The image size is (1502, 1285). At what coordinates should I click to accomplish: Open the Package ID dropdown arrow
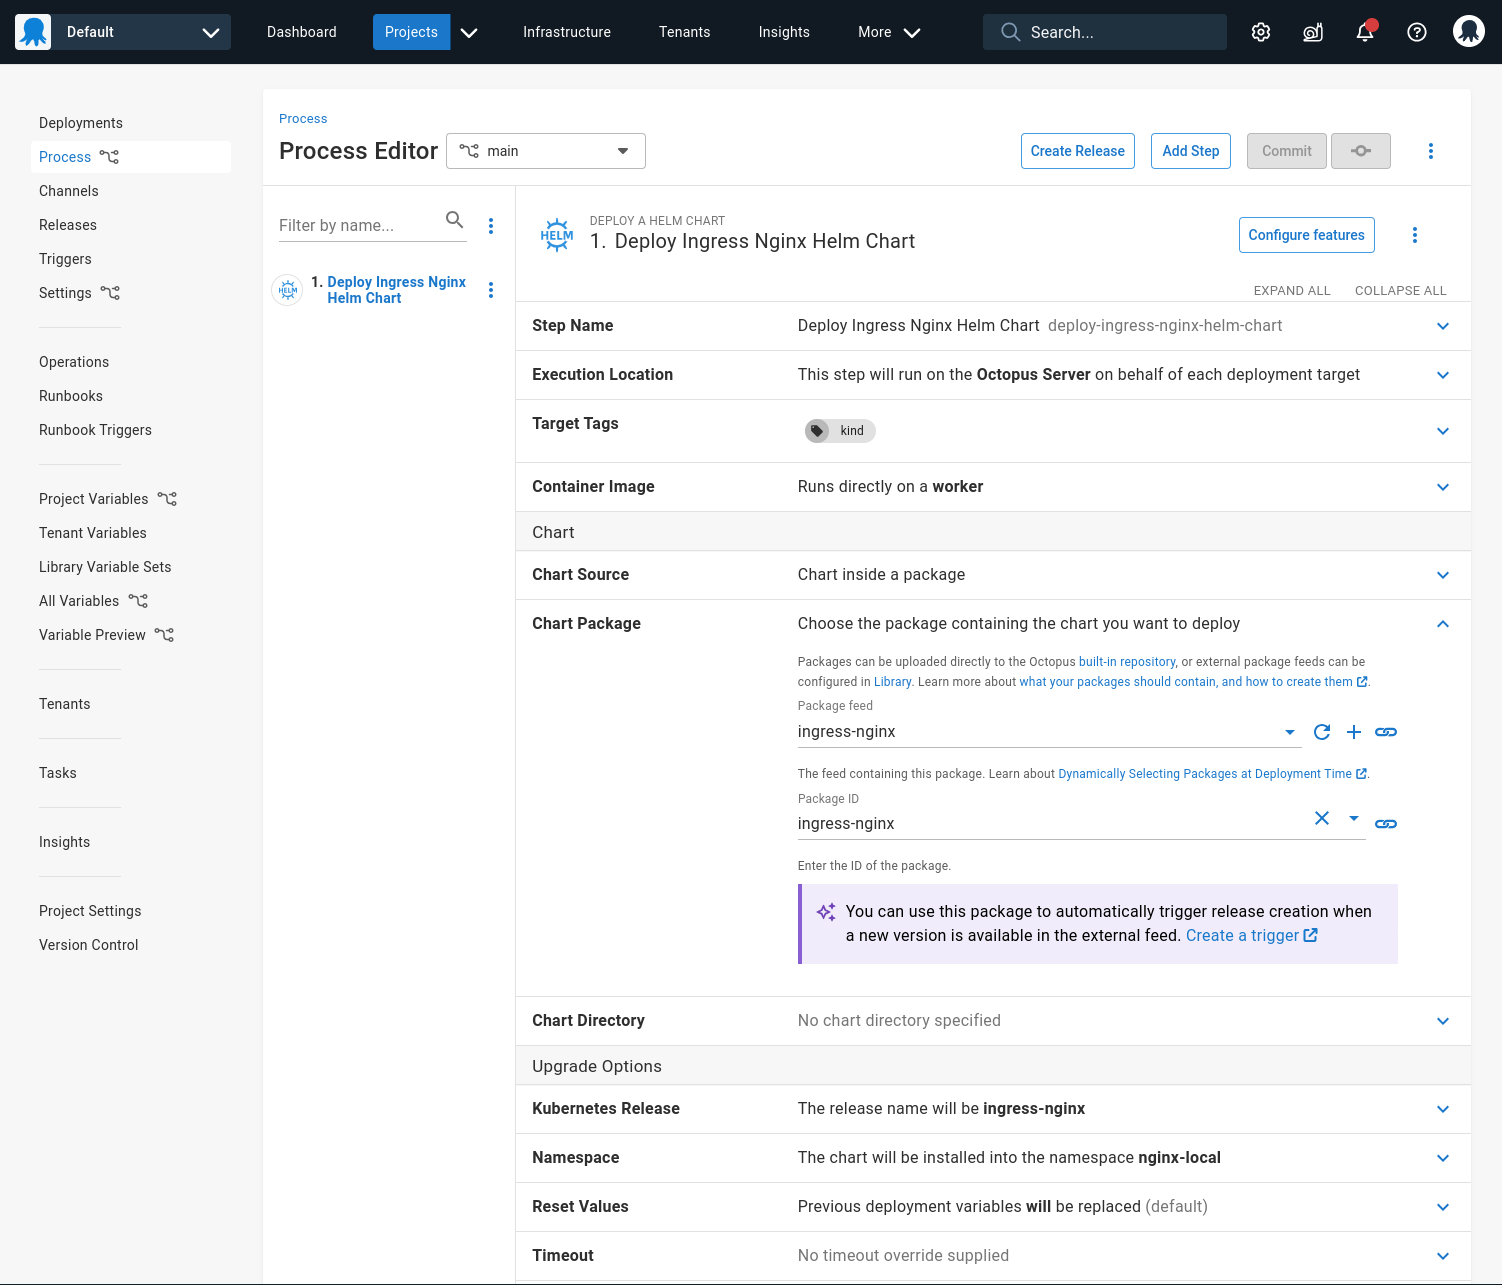(1354, 818)
